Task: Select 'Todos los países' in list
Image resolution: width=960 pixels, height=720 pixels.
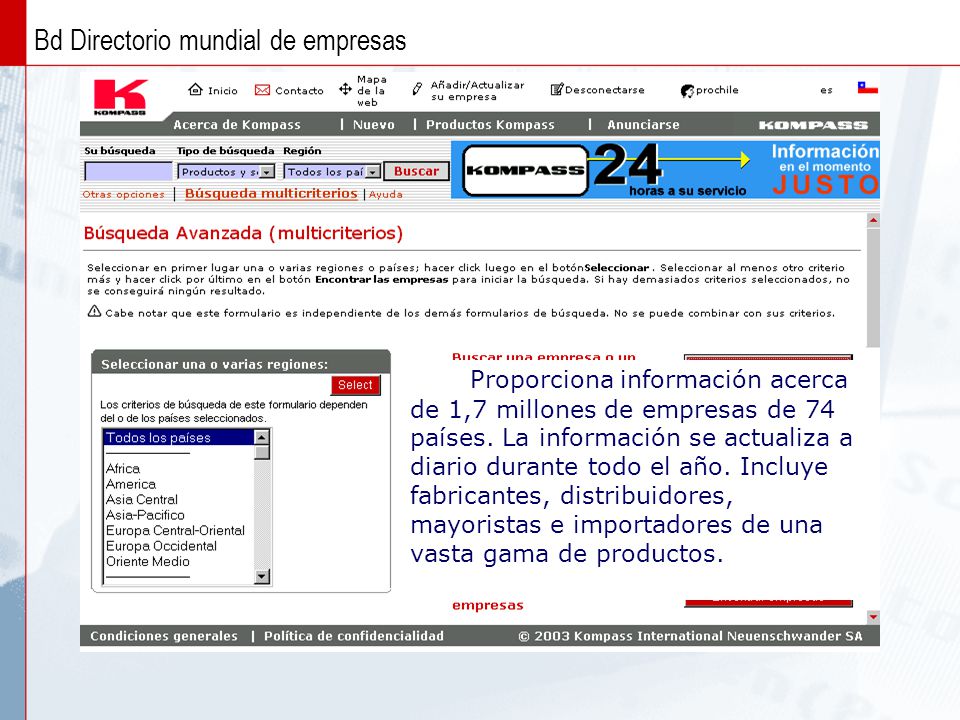Action: [x=178, y=437]
